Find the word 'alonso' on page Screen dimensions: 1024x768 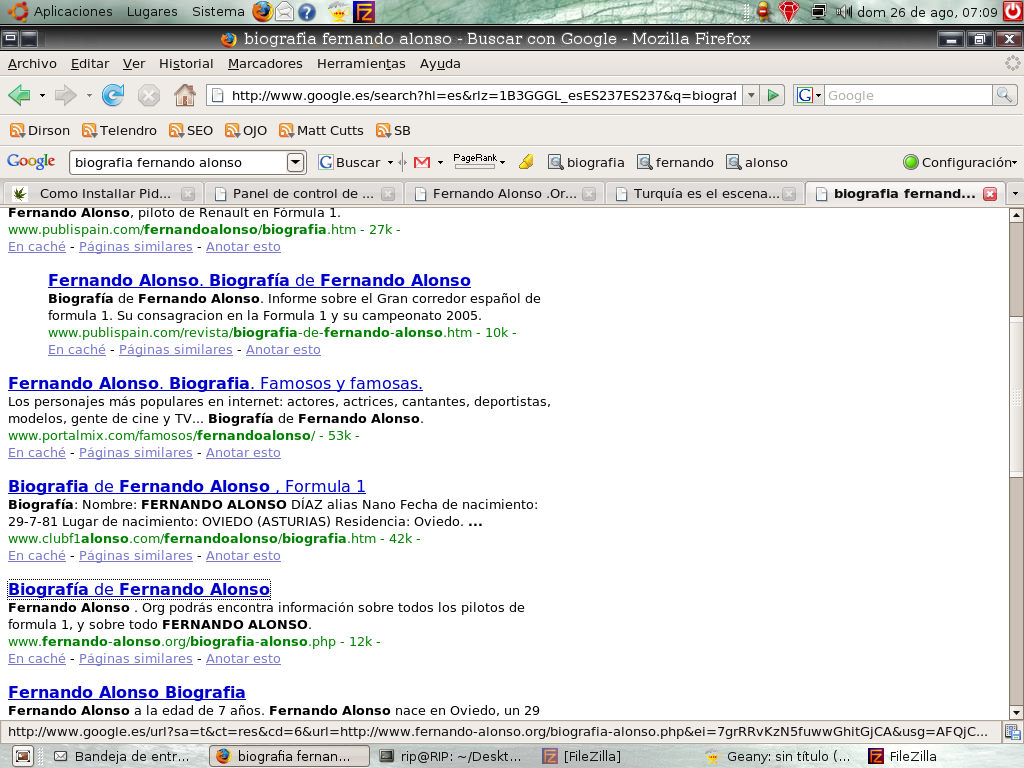pyautogui.click(x=758, y=162)
